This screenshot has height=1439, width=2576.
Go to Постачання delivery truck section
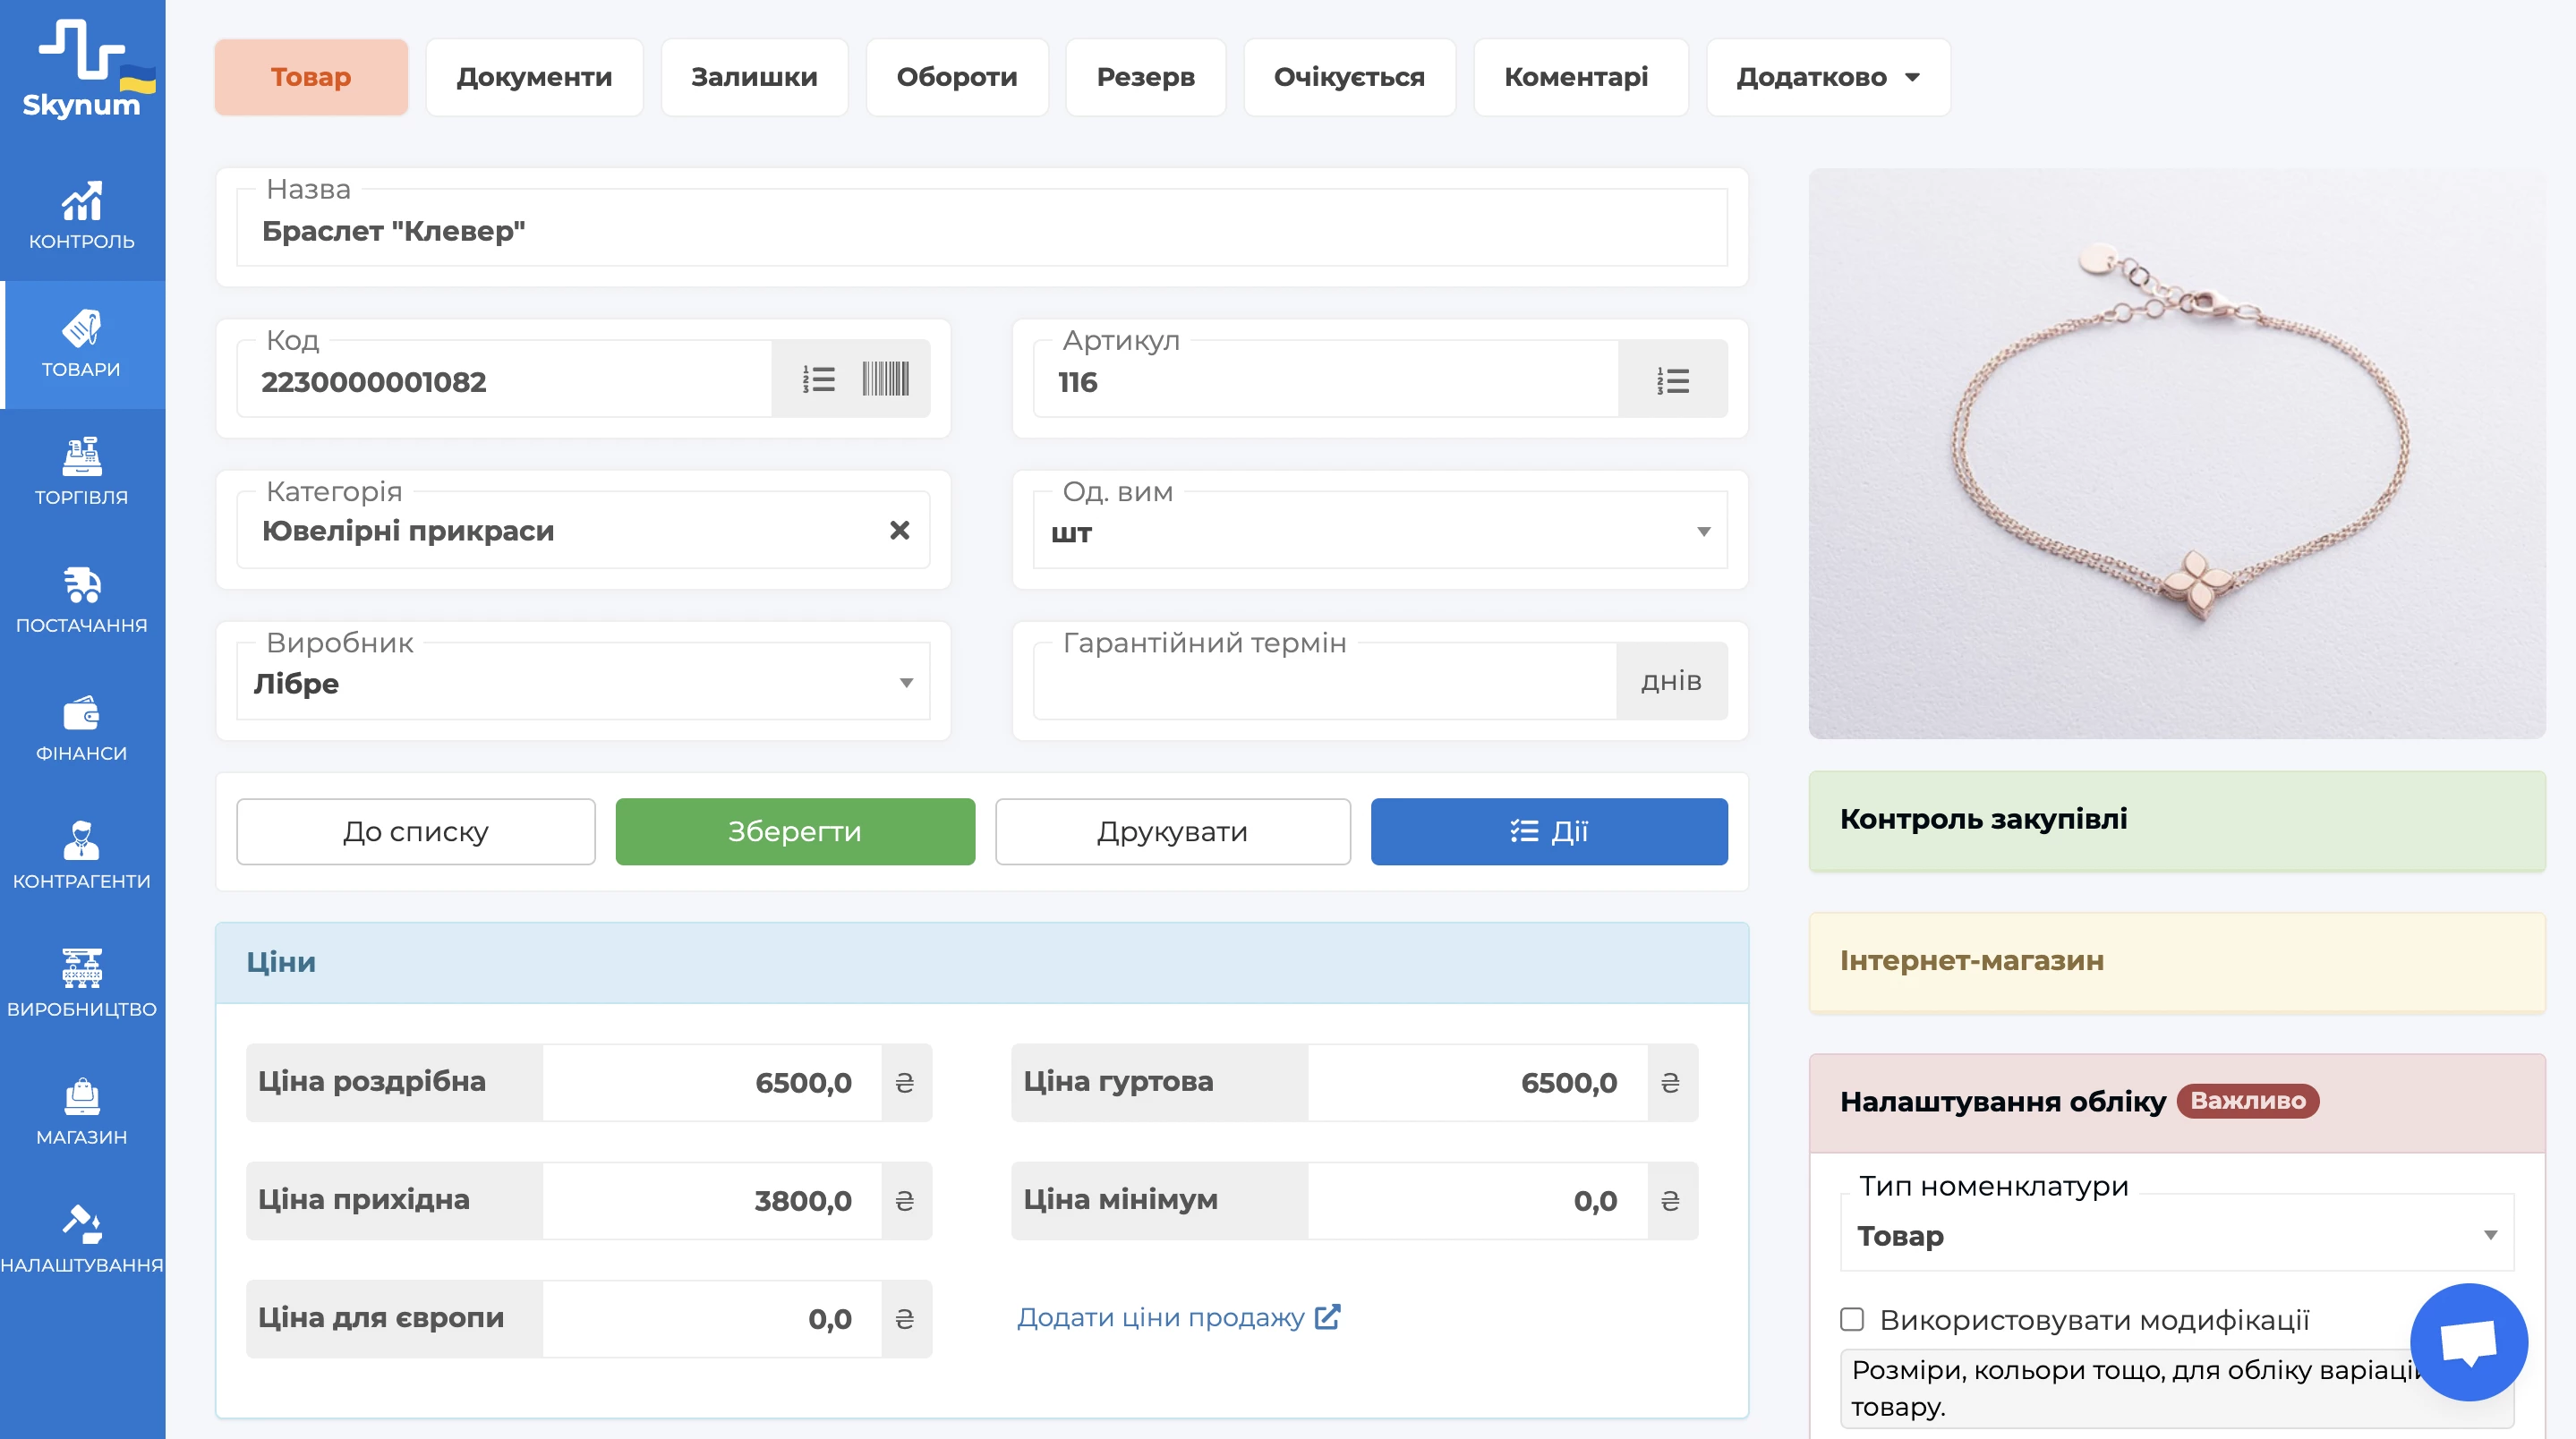coord(81,599)
